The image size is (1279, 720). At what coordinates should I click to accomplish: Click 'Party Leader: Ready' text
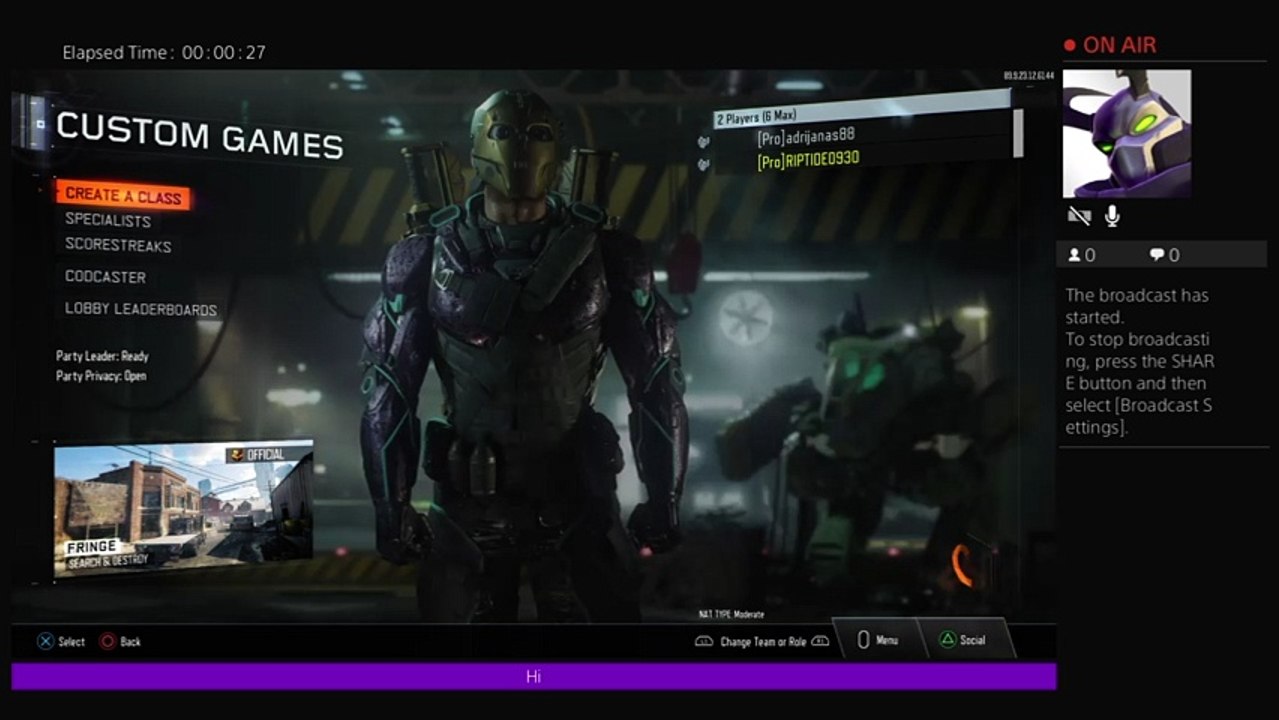[x=102, y=356]
